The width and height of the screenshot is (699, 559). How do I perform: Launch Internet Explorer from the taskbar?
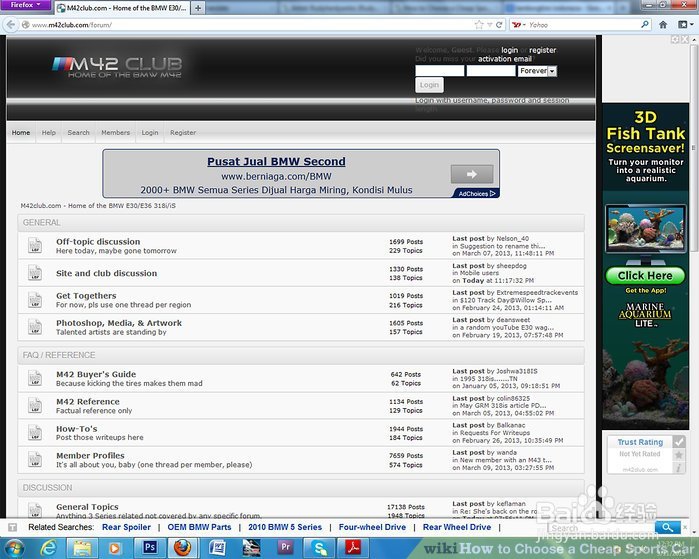click(x=49, y=548)
